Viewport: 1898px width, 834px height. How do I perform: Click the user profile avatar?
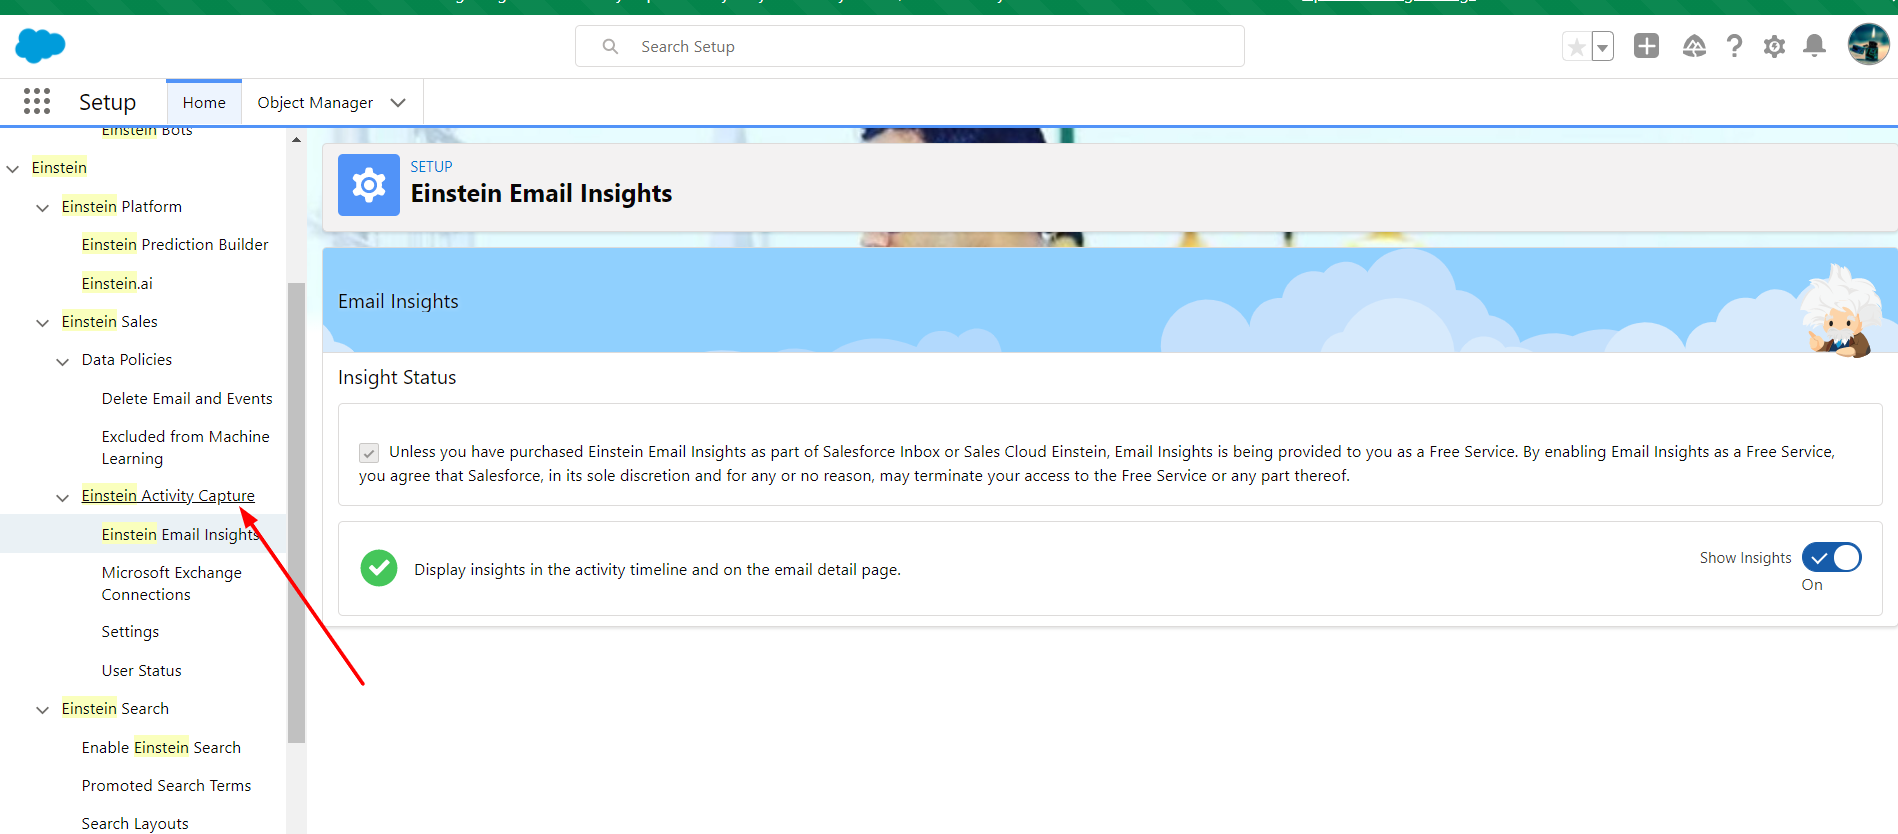(x=1867, y=45)
